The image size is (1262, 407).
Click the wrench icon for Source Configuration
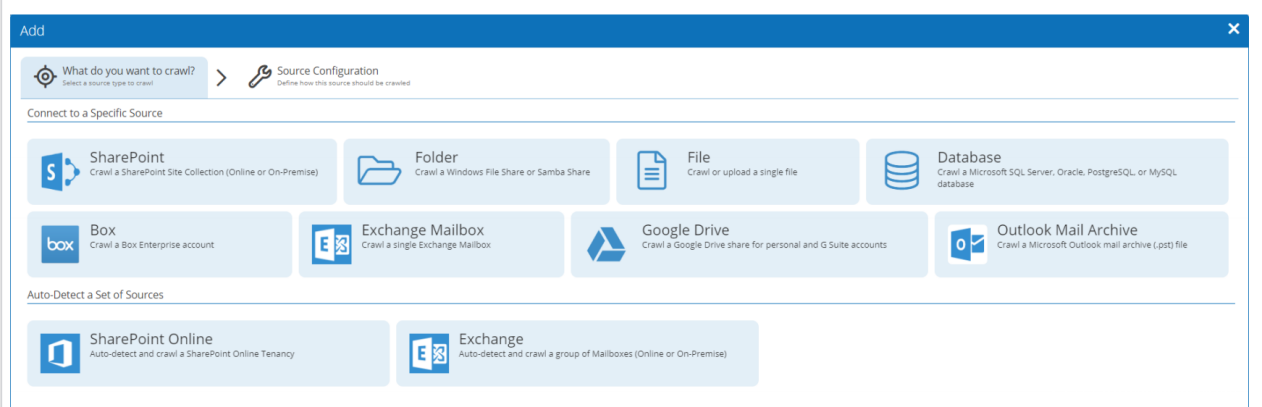260,77
